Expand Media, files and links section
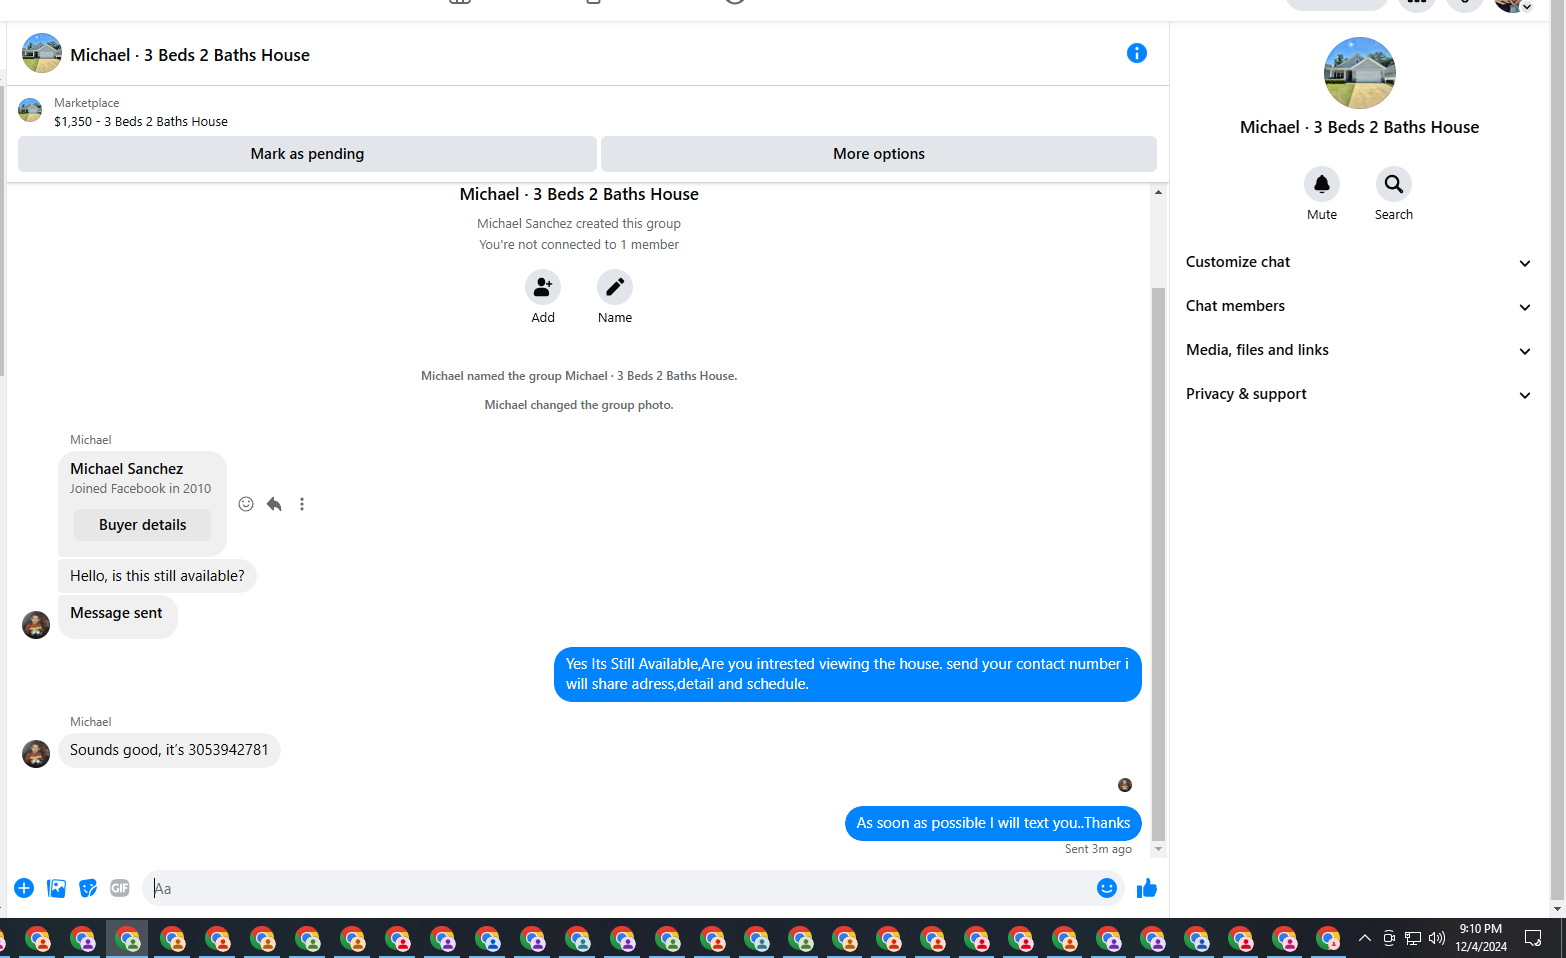 tap(1358, 350)
